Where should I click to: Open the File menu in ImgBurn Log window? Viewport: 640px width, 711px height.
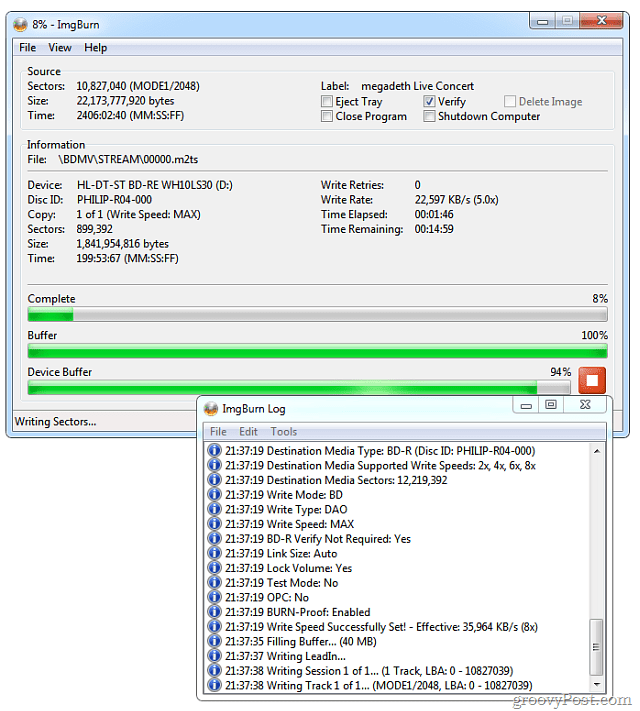pos(218,431)
